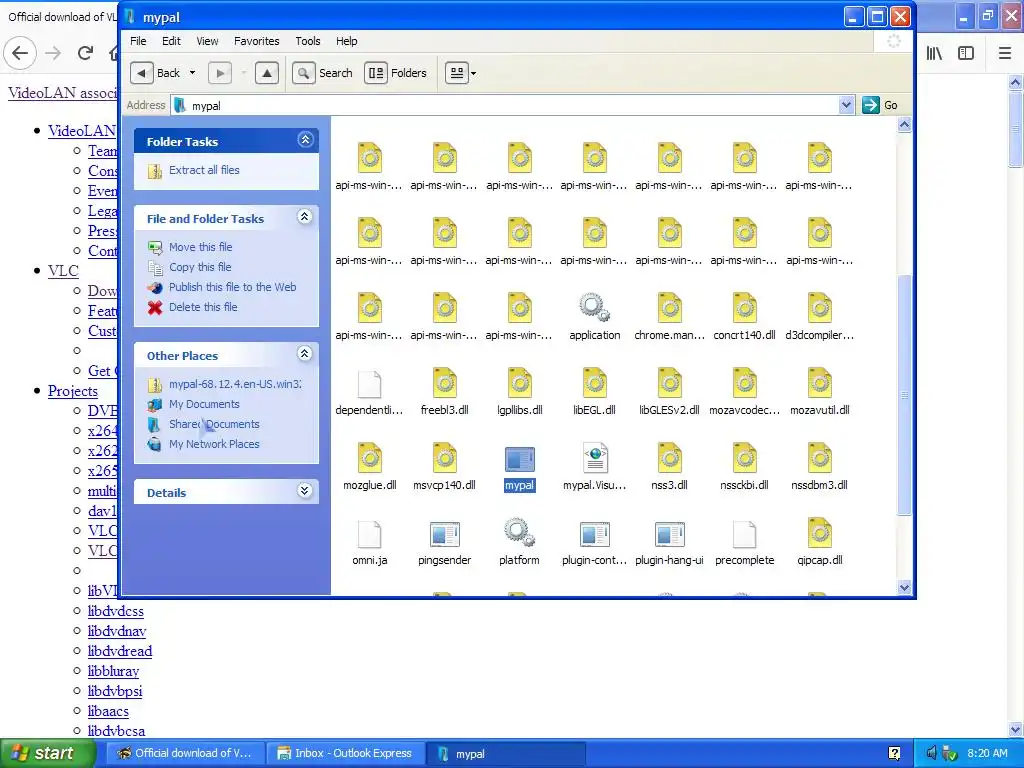Click Extract all files link
The image size is (1024, 768).
(204, 170)
